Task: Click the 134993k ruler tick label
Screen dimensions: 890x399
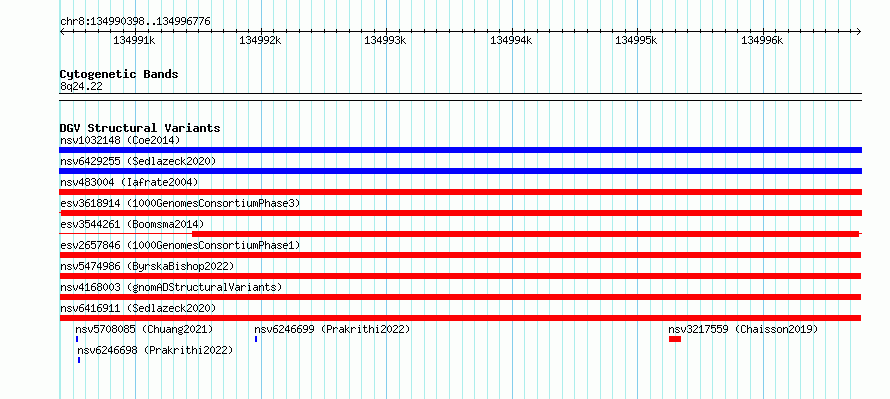Action: click(x=385, y=41)
